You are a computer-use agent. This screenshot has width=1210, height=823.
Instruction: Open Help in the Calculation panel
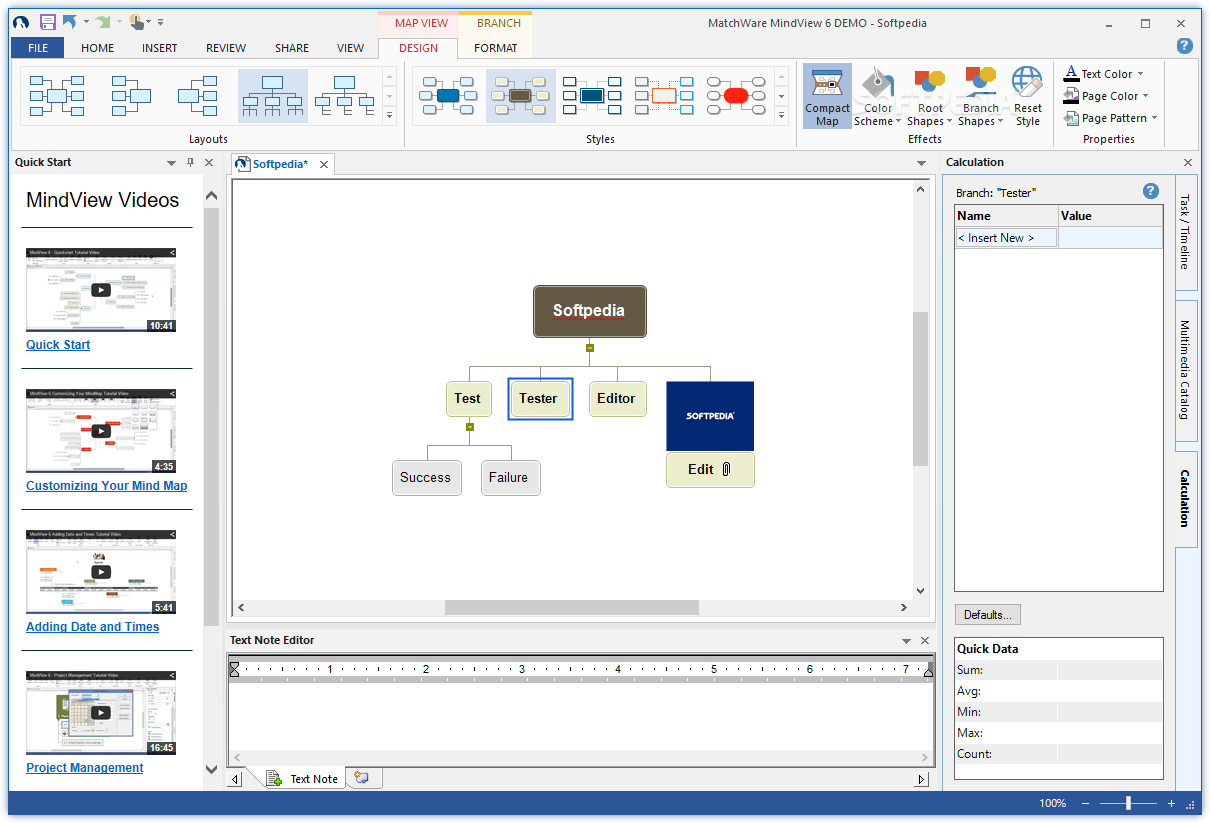[1151, 191]
